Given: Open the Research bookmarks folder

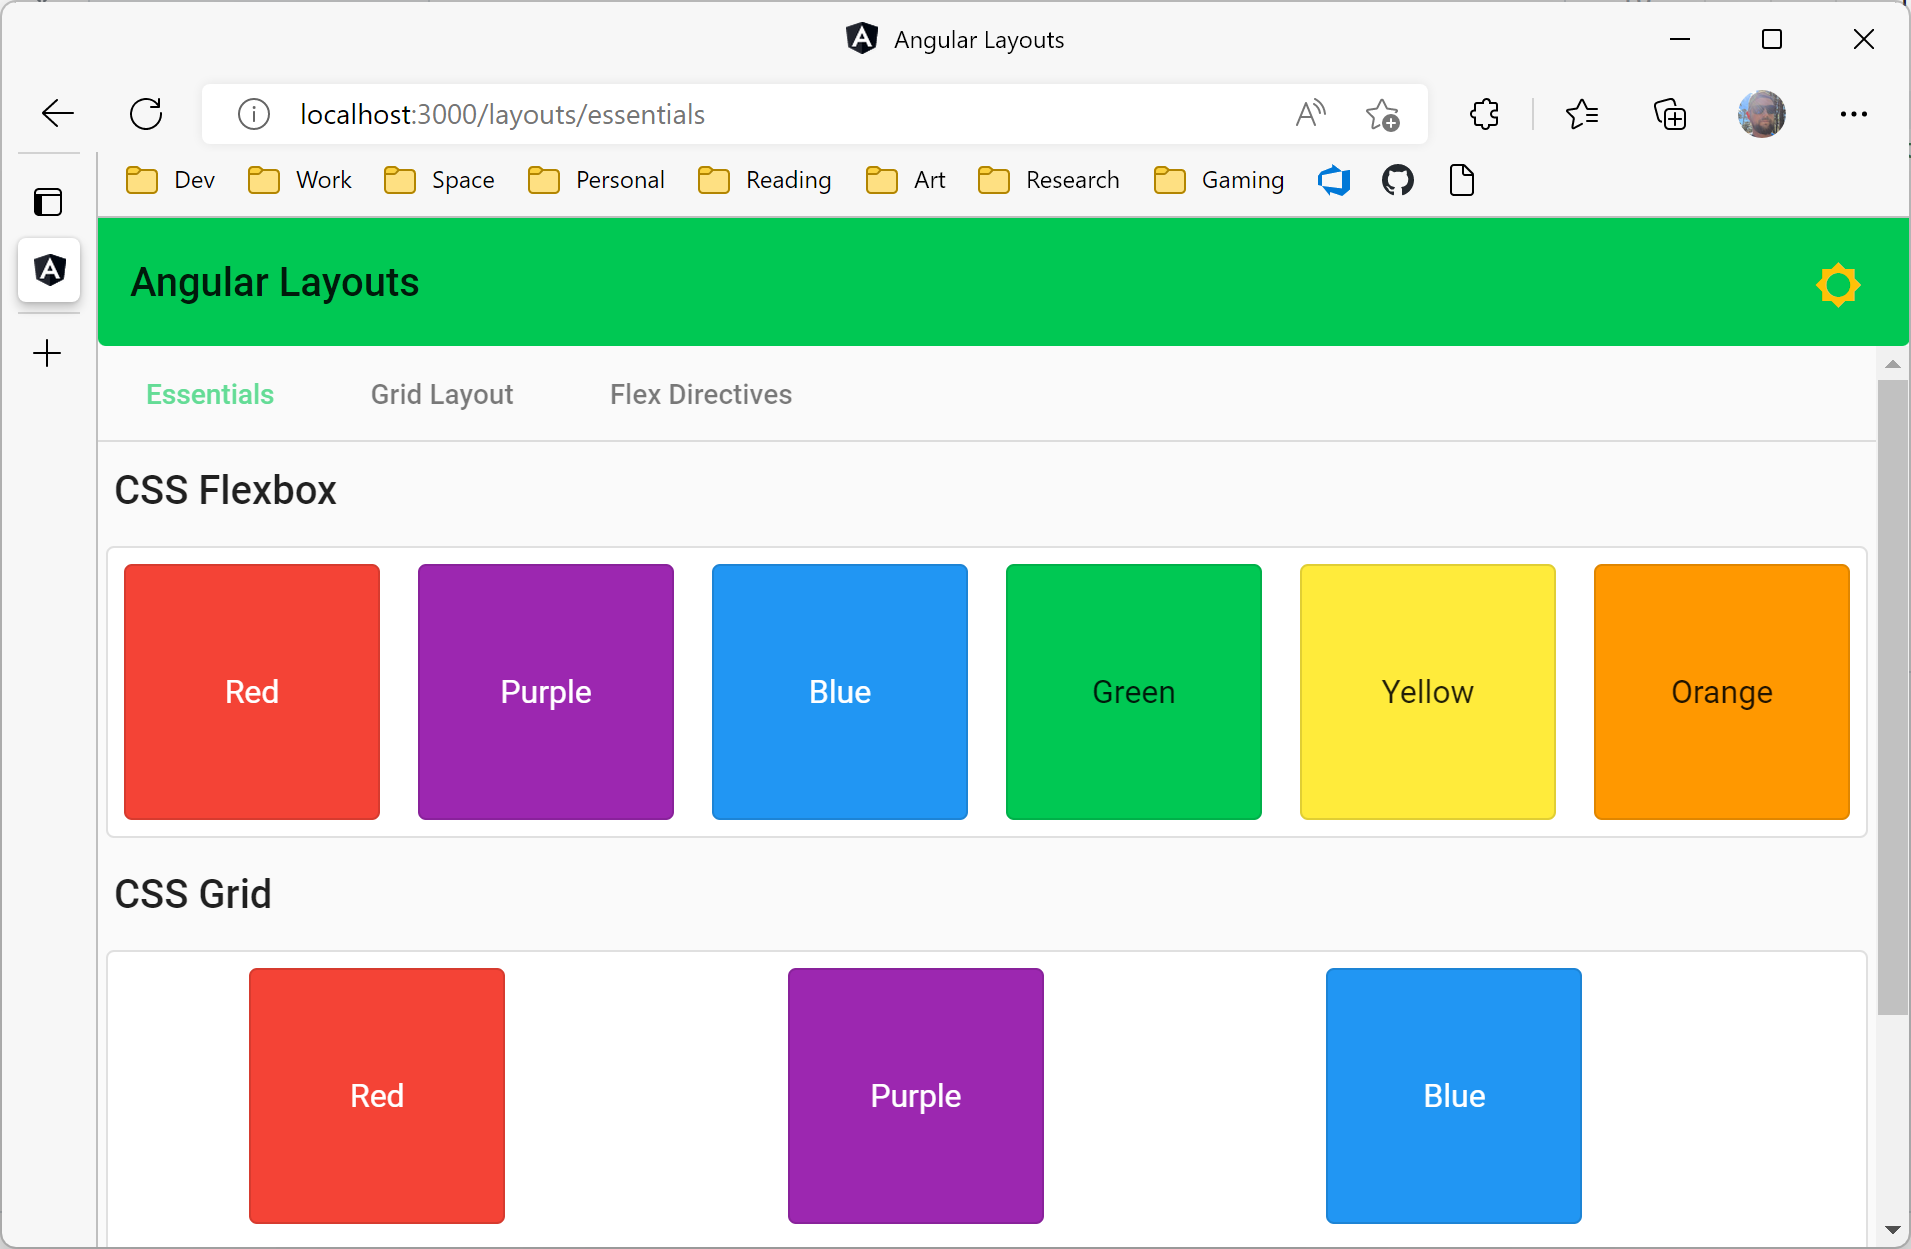Looking at the screenshot, I should coord(1048,180).
